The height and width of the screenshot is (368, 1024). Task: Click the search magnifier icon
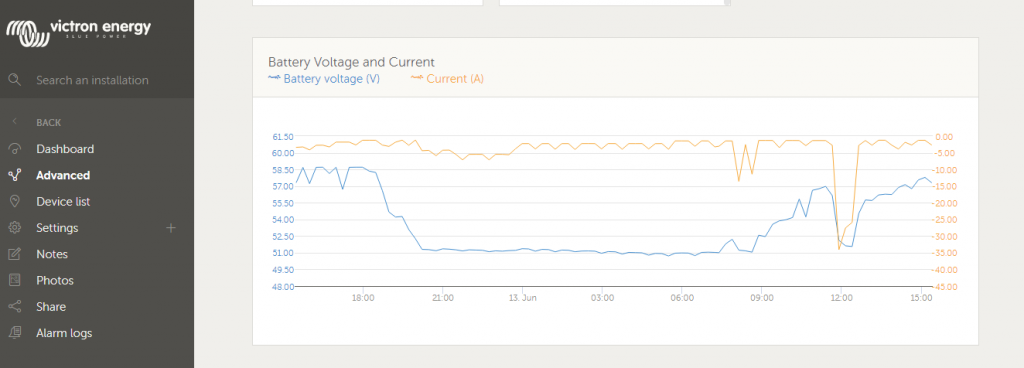click(14, 80)
